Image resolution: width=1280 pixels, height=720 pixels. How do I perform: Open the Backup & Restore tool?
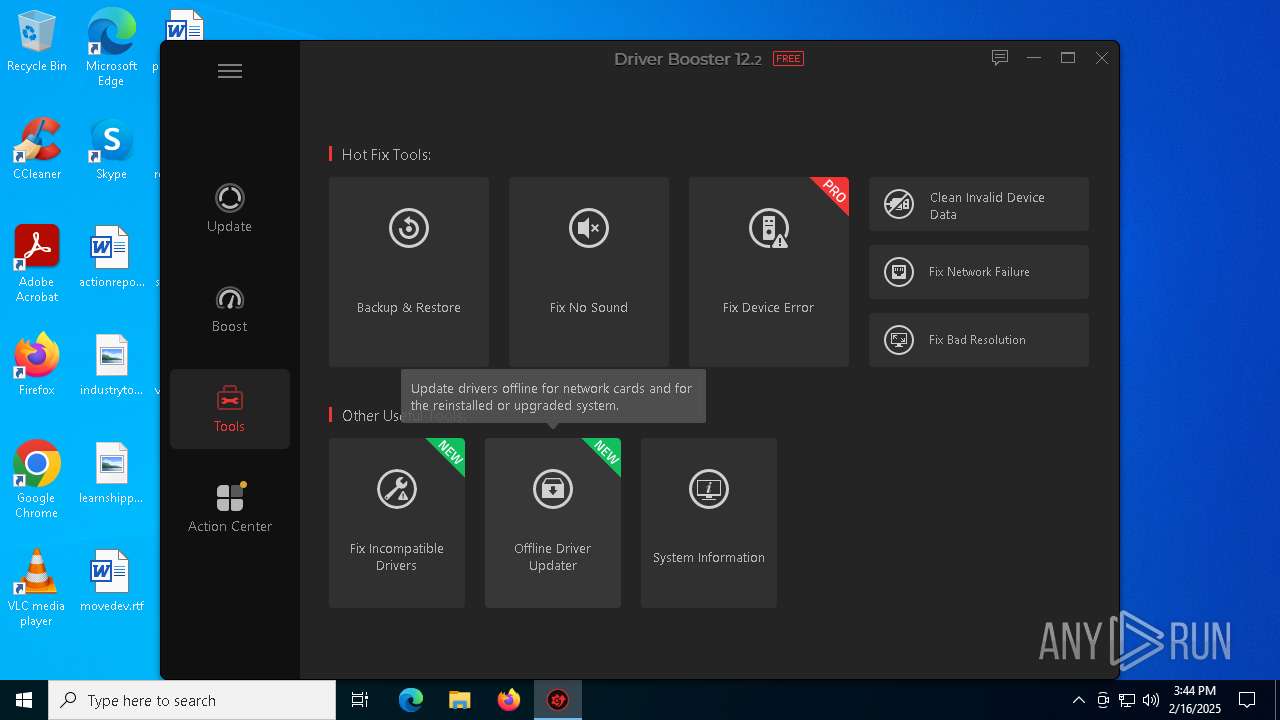[x=409, y=272]
